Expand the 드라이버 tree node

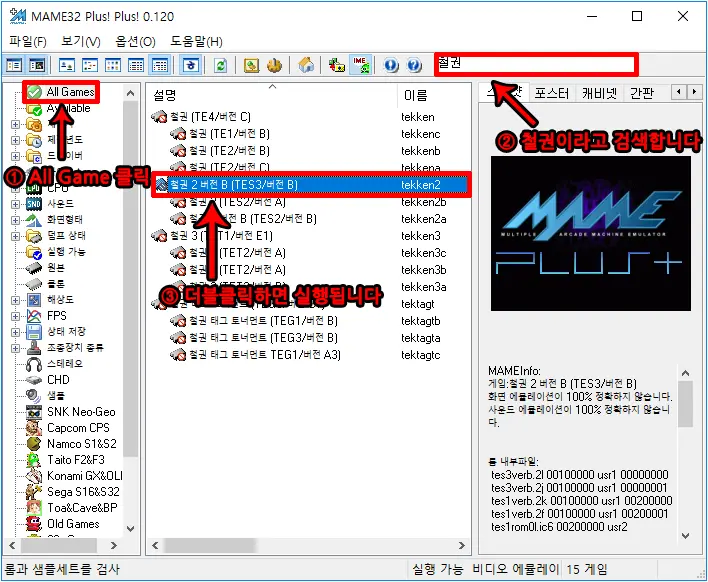coord(15,156)
